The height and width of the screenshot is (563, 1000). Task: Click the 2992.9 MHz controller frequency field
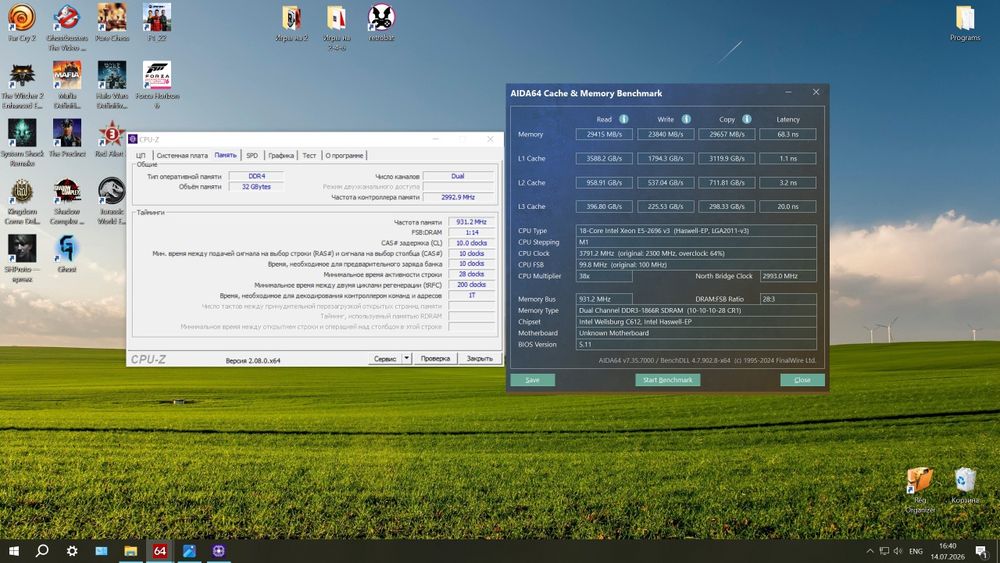coord(458,197)
